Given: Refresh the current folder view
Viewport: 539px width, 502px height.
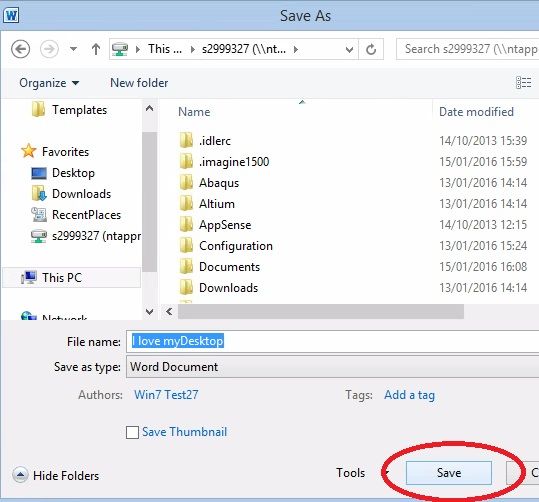Looking at the screenshot, I should (x=371, y=50).
